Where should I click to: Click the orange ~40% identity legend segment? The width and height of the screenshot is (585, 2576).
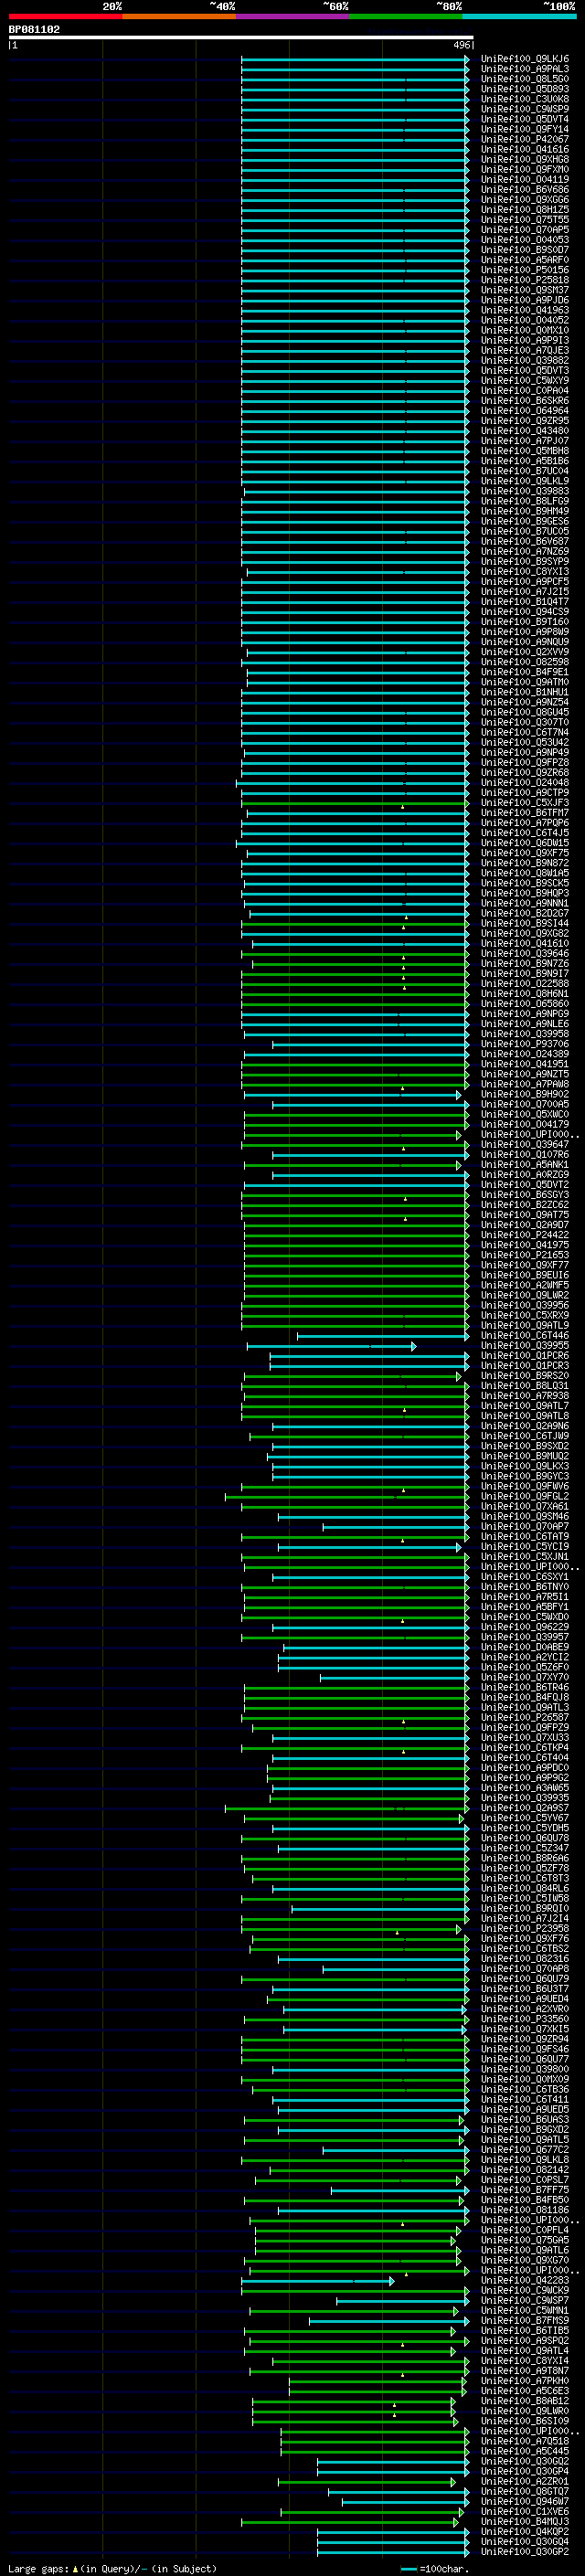pos(179,16)
